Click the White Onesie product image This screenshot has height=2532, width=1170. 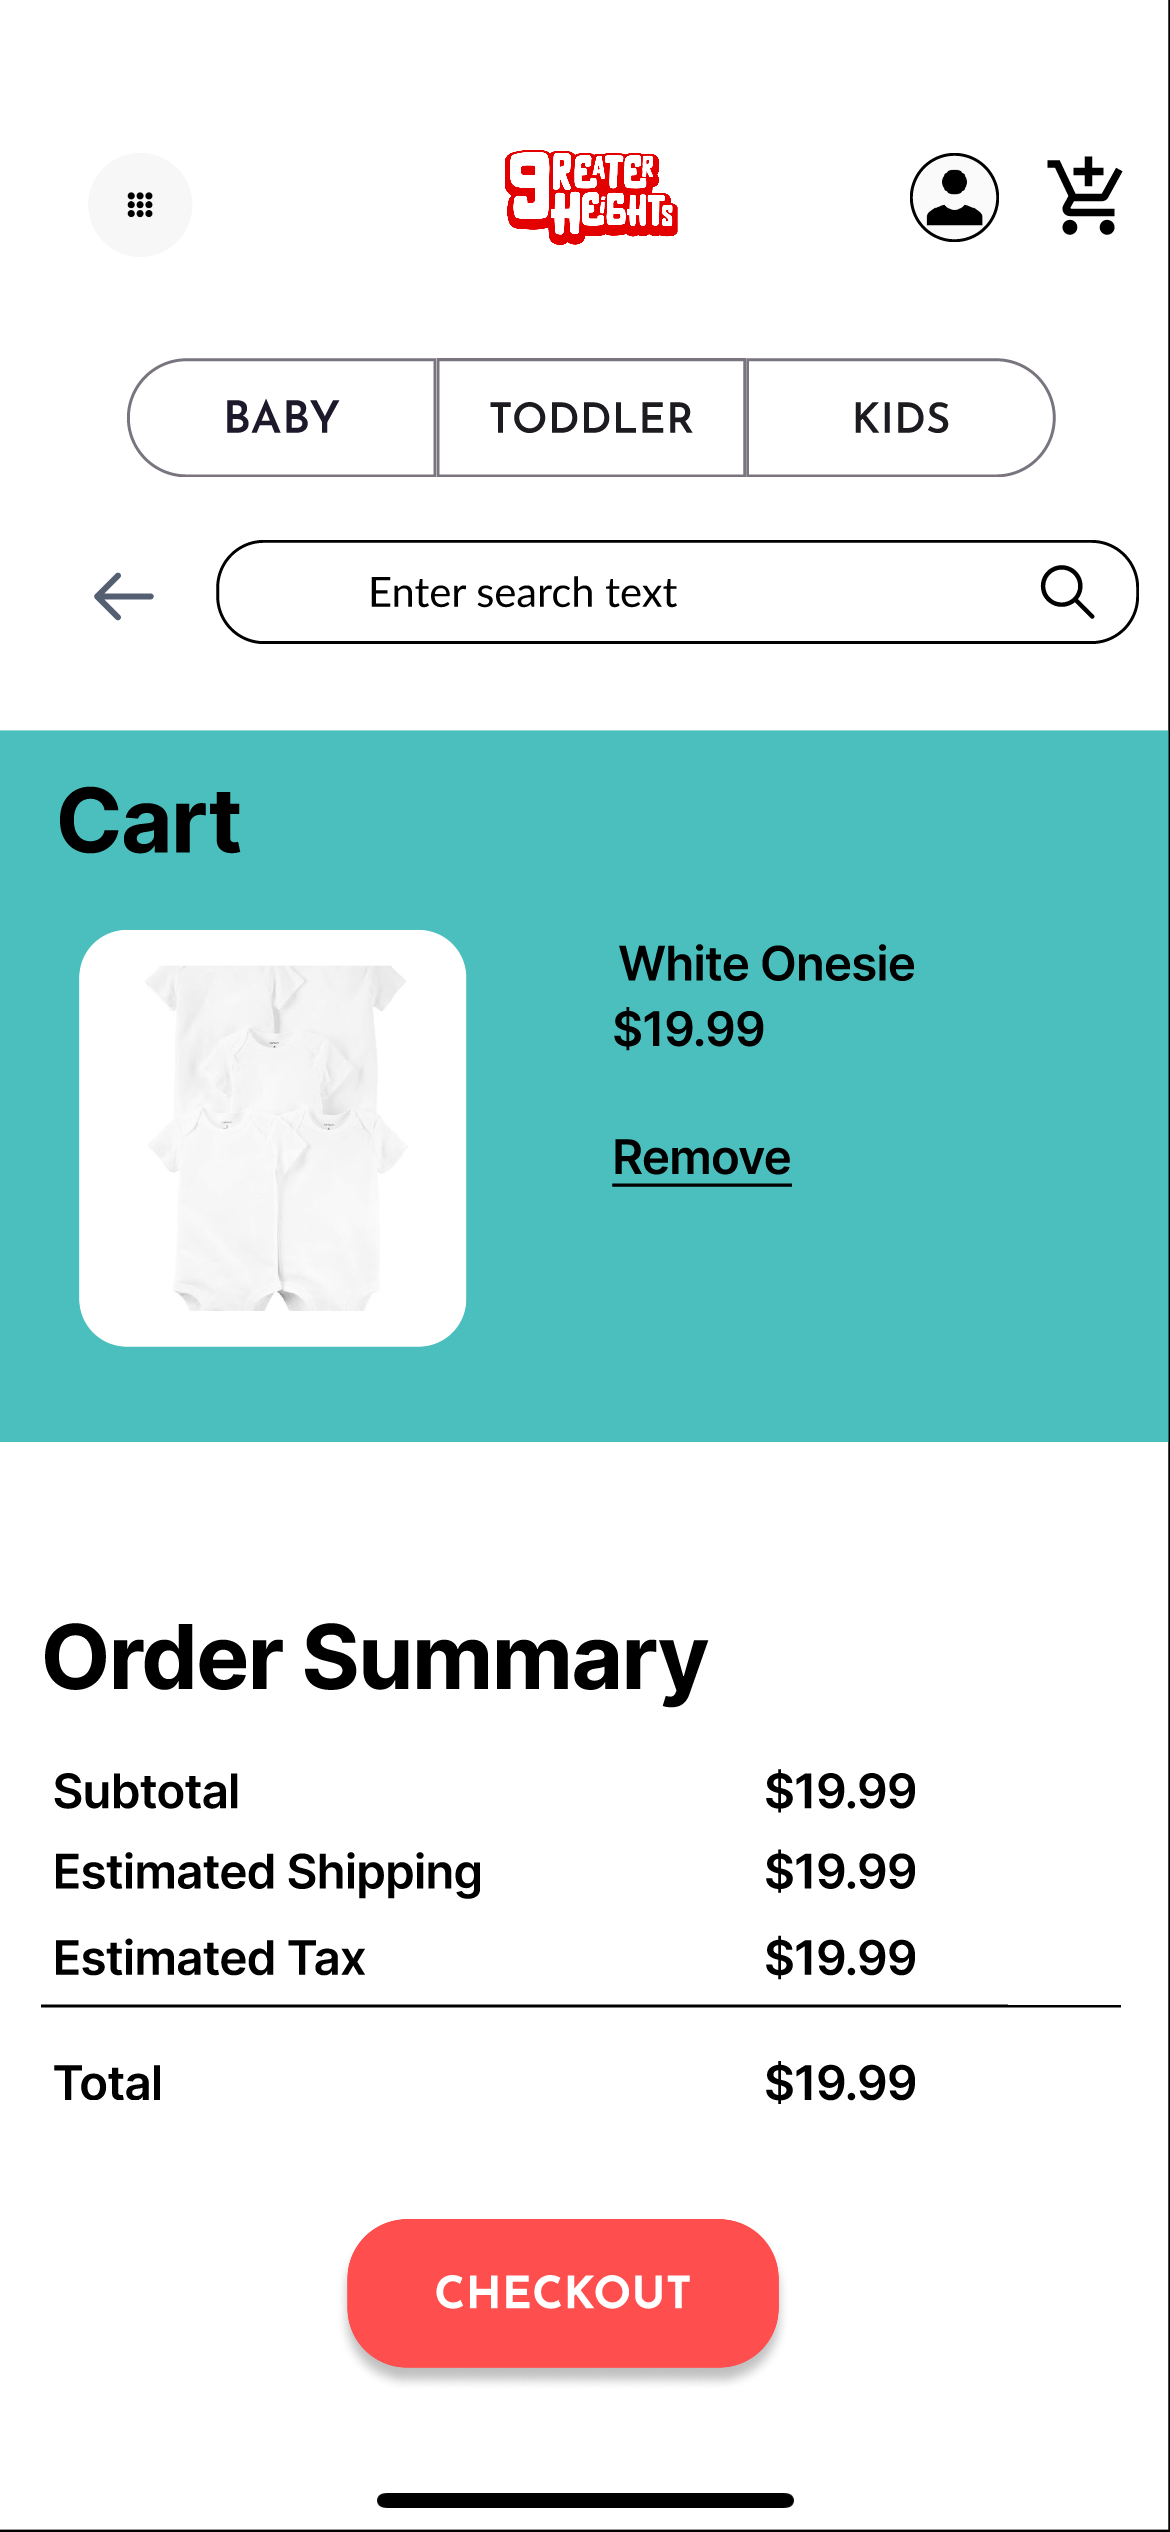[x=272, y=1135]
